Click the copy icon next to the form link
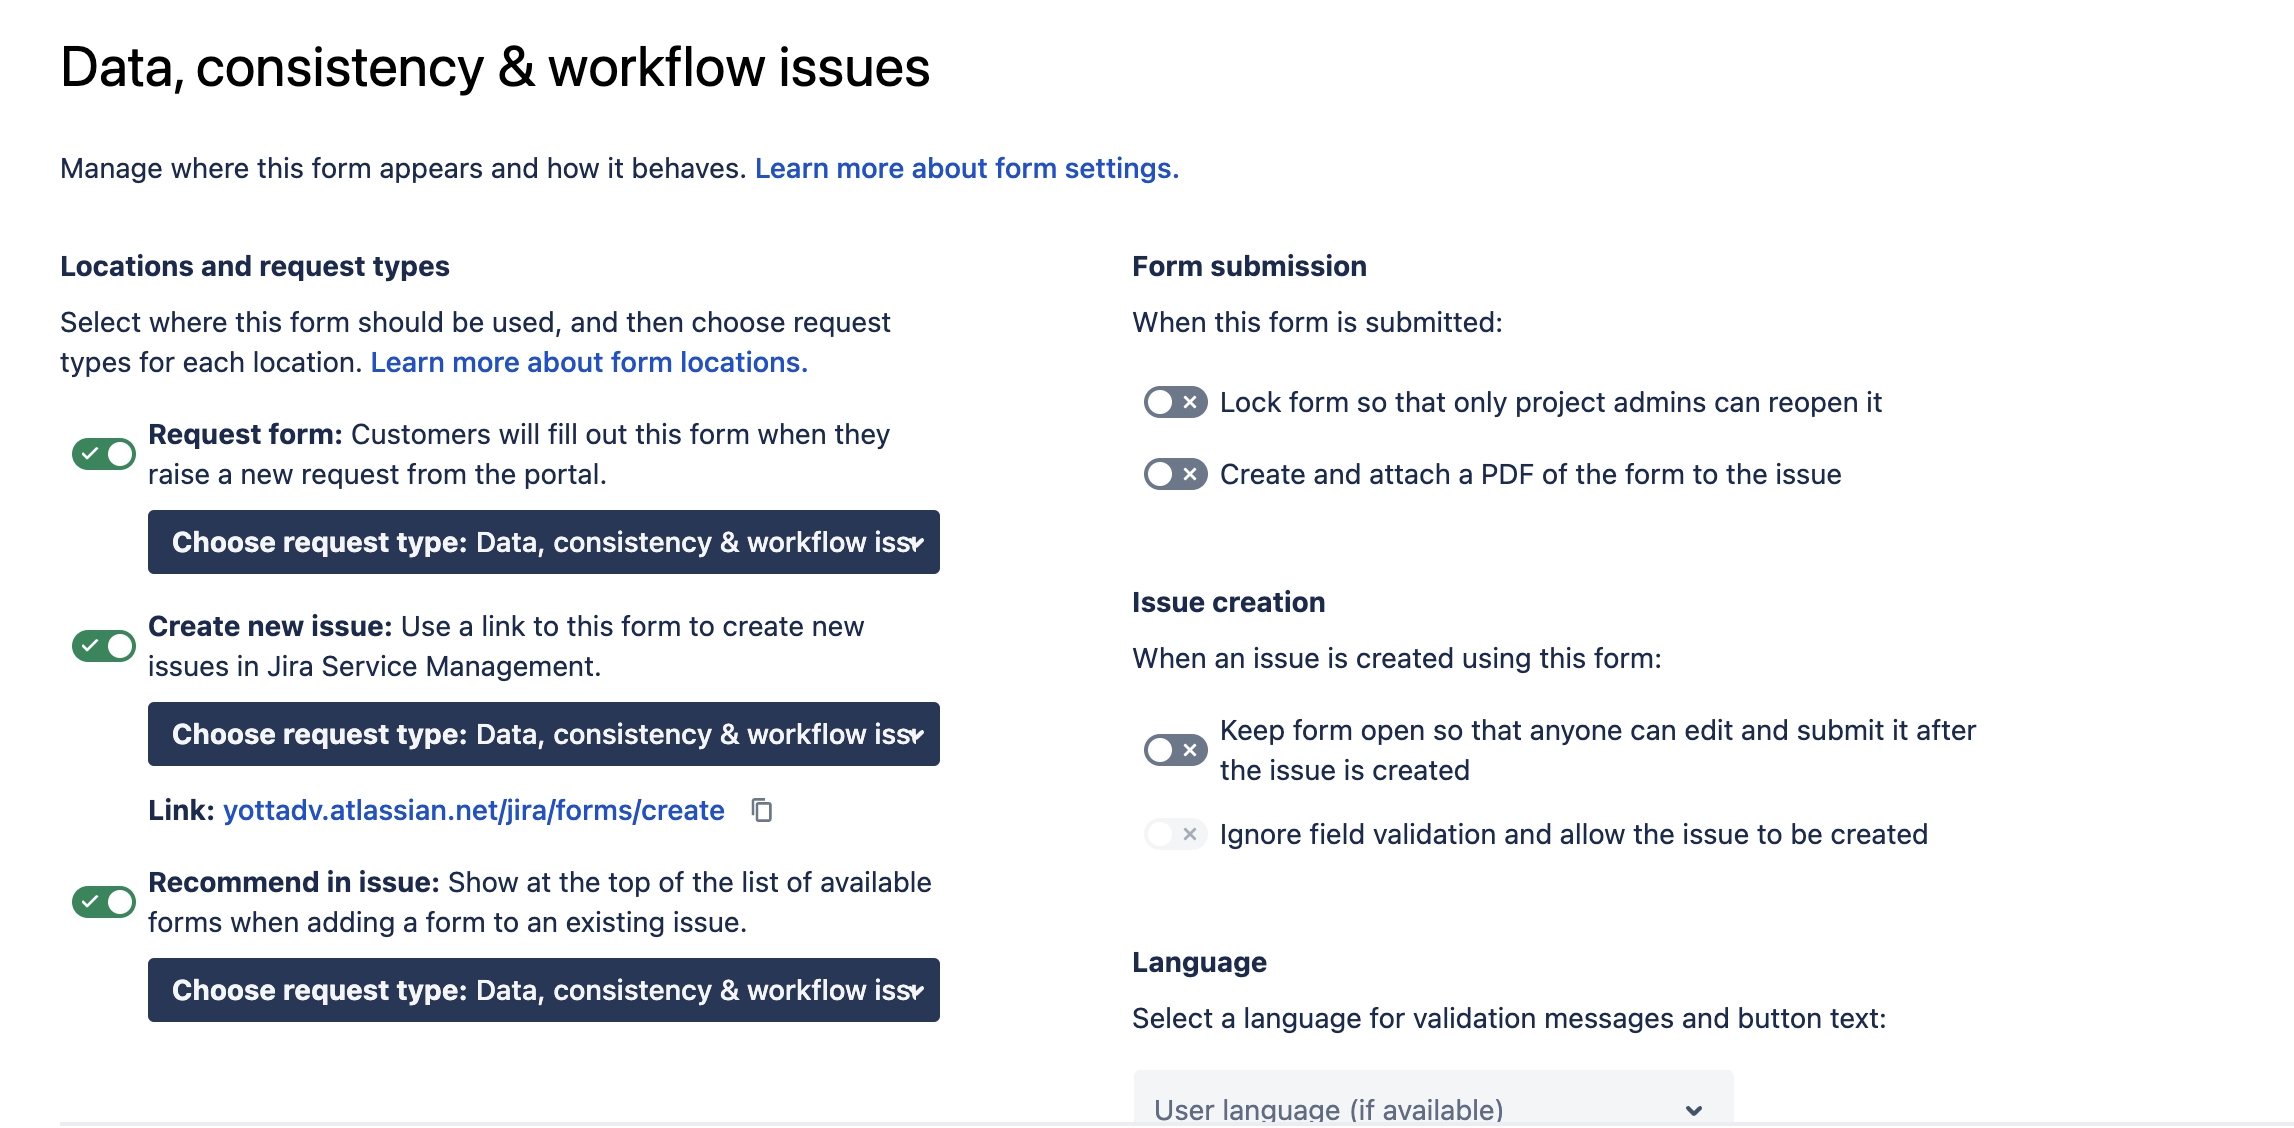The image size is (2294, 1128). click(x=763, y=811)
